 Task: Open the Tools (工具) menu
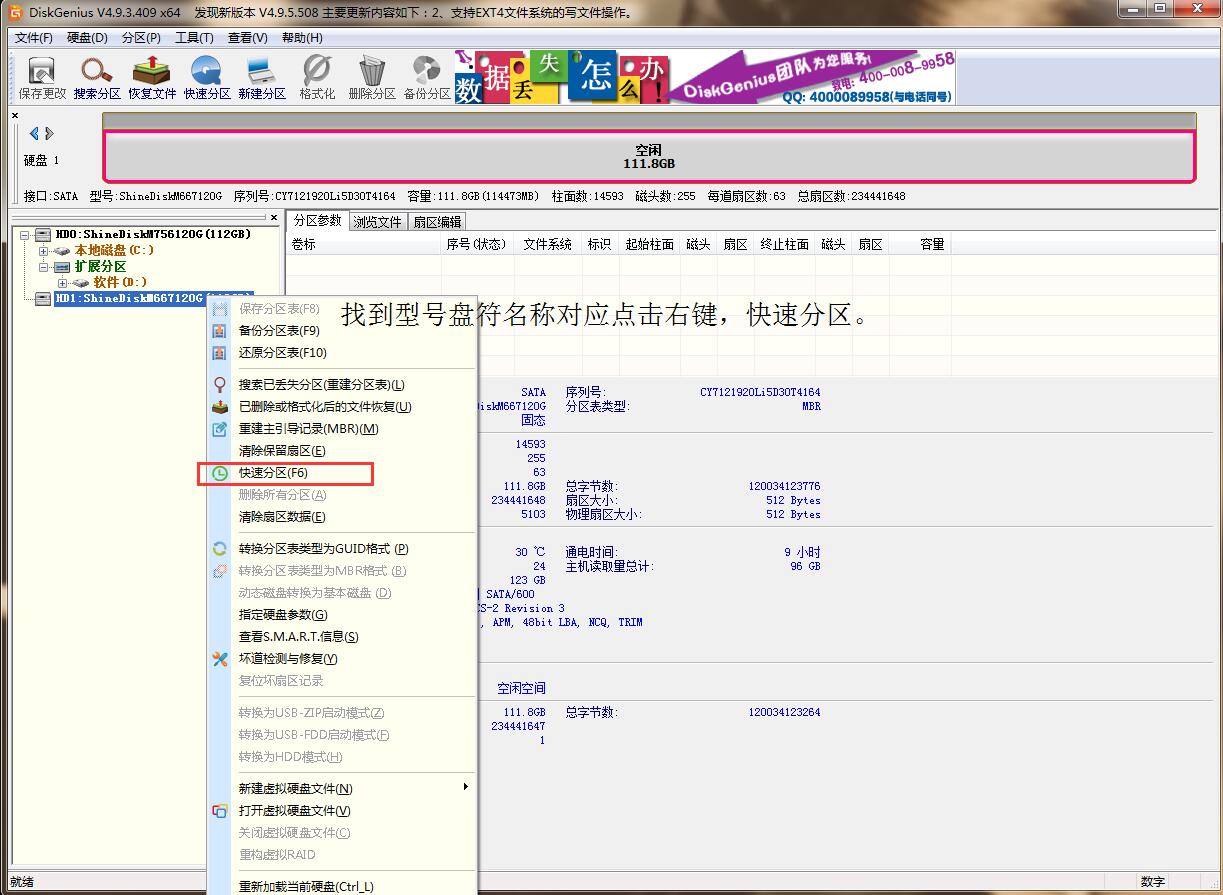tap(194, 38)
